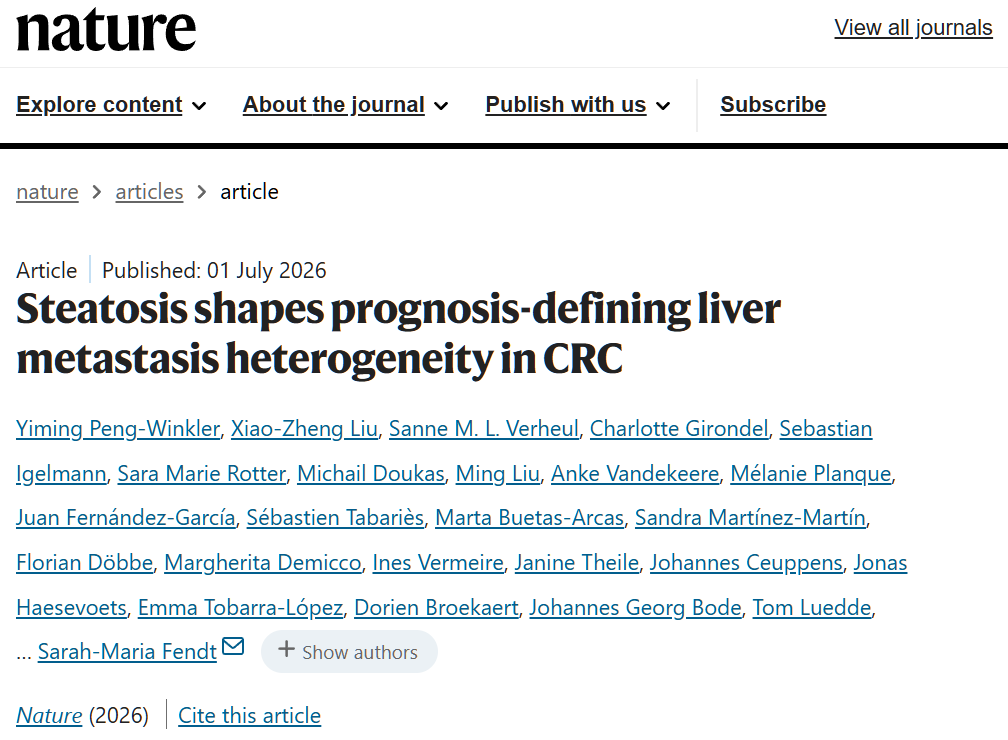
Task: Expand the Explore content dropdown
Action: (111, 105)
